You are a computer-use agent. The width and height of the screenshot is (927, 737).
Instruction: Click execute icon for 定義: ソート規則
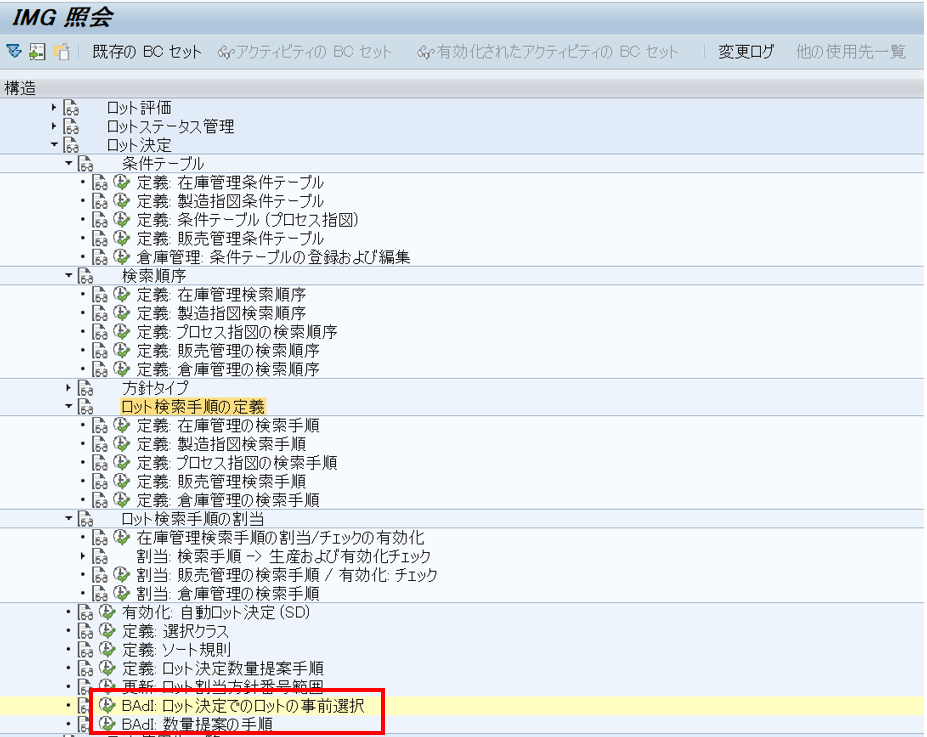(107, 650)
